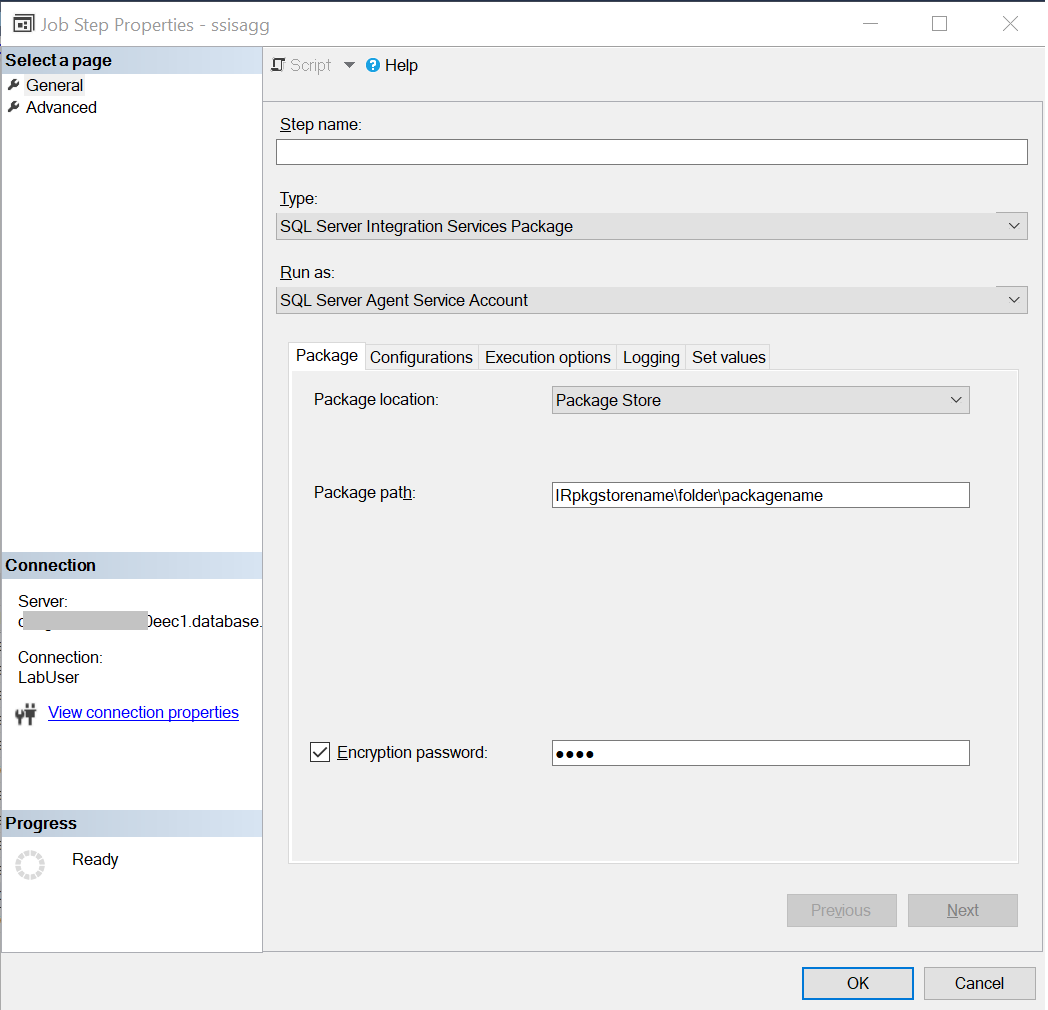Click the Encryption password field
Viewport: 1048px width, 1010px height.
(761, 753)
